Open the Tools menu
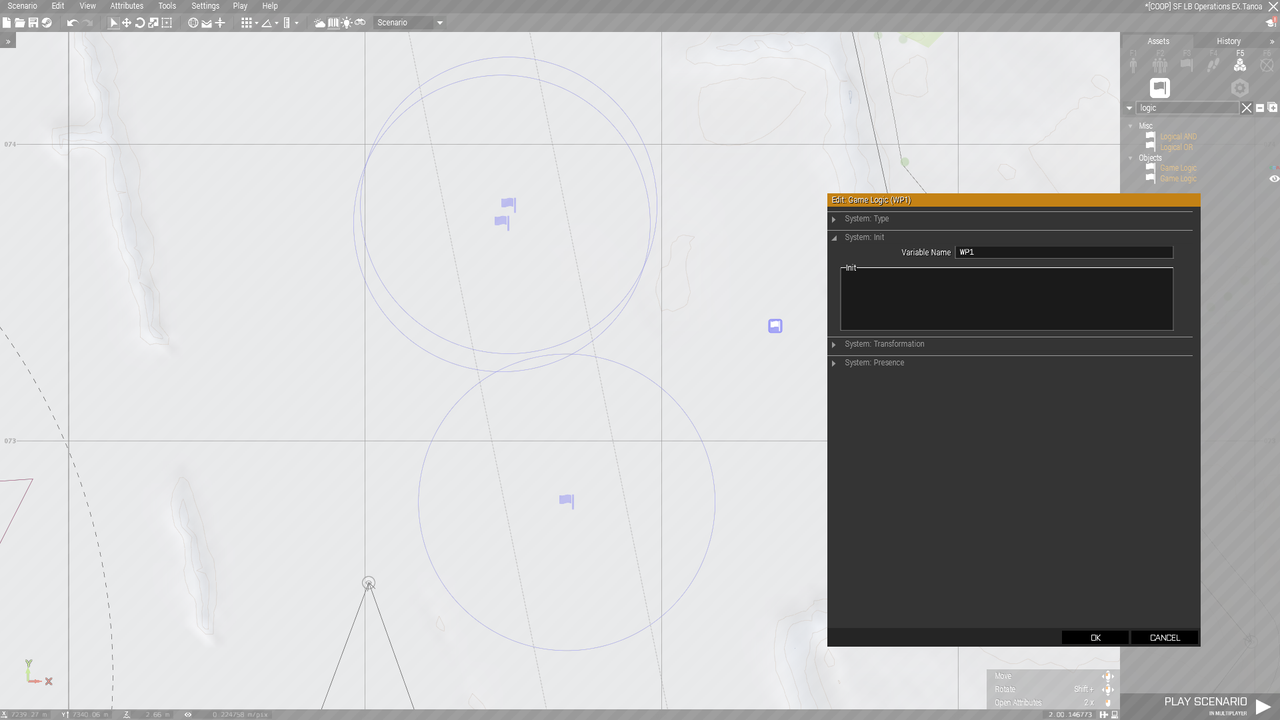This screenshot has height=720, width=1280. click(x=167, y=6)
